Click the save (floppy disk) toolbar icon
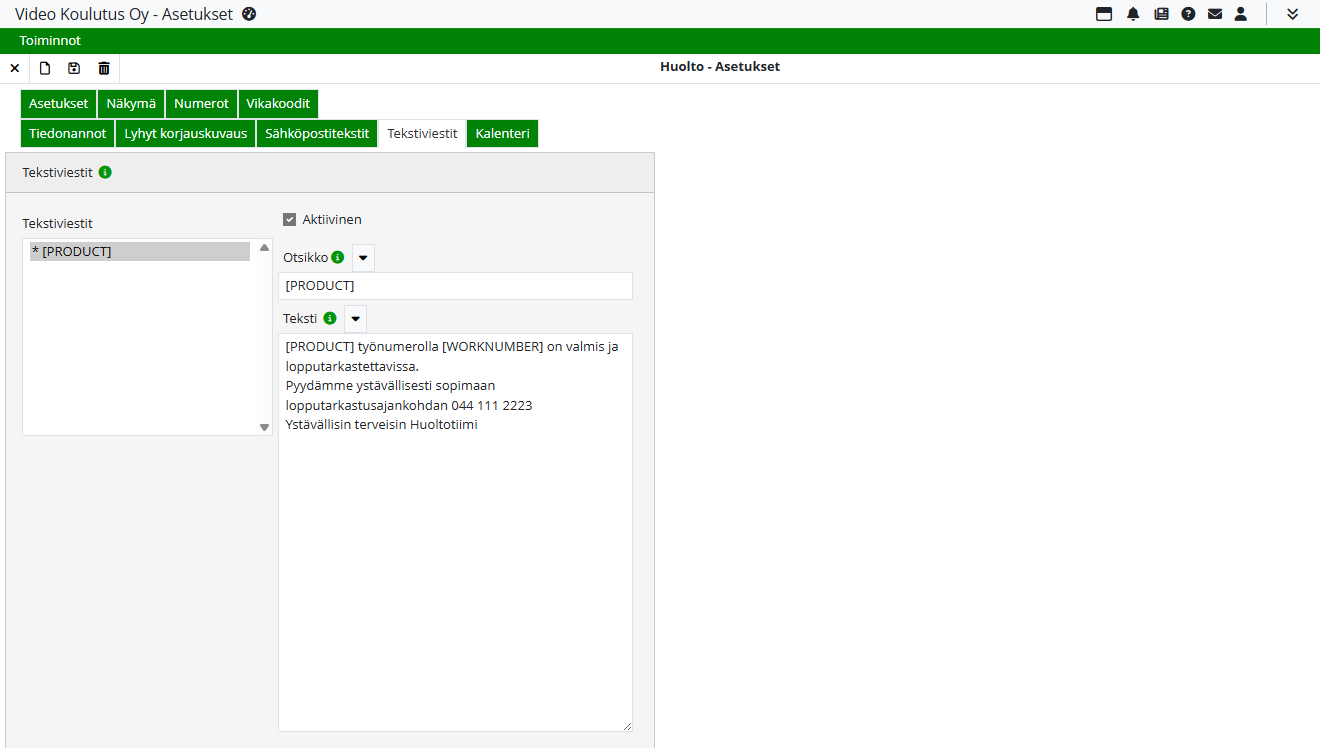1320x748 pixels. (x=74, y=68)
